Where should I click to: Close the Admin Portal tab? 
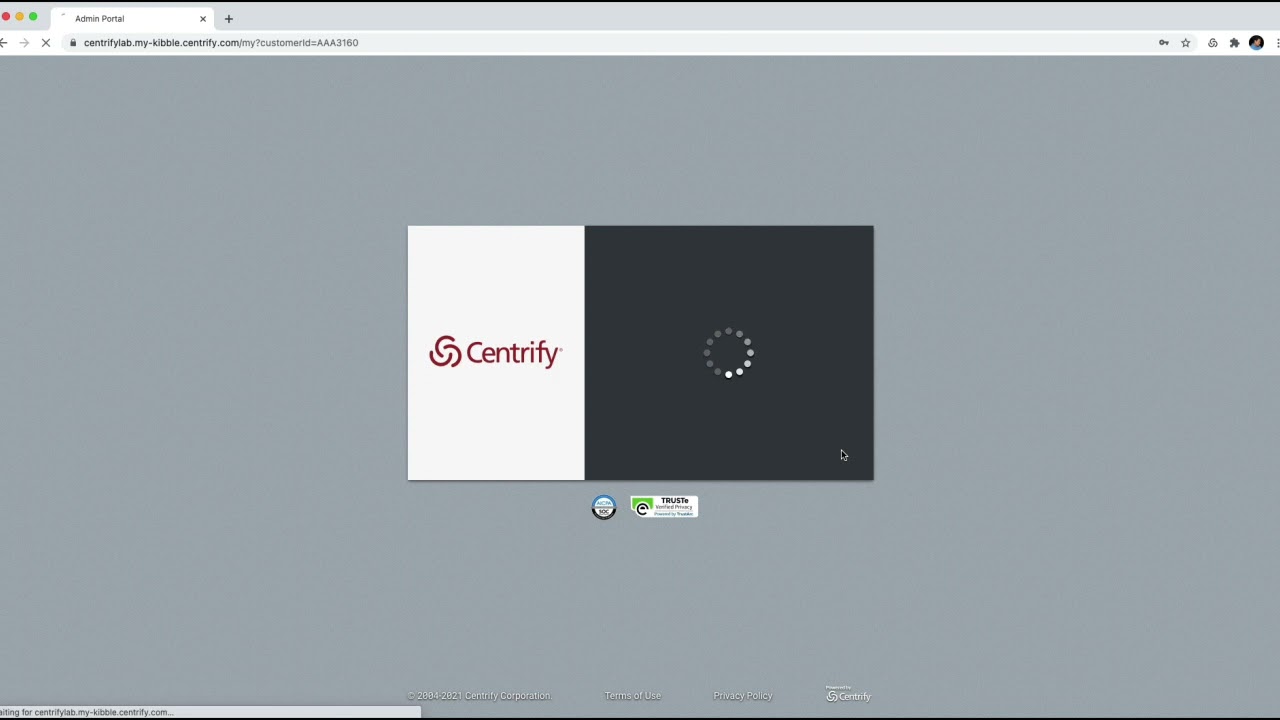[x=203, y=19]
